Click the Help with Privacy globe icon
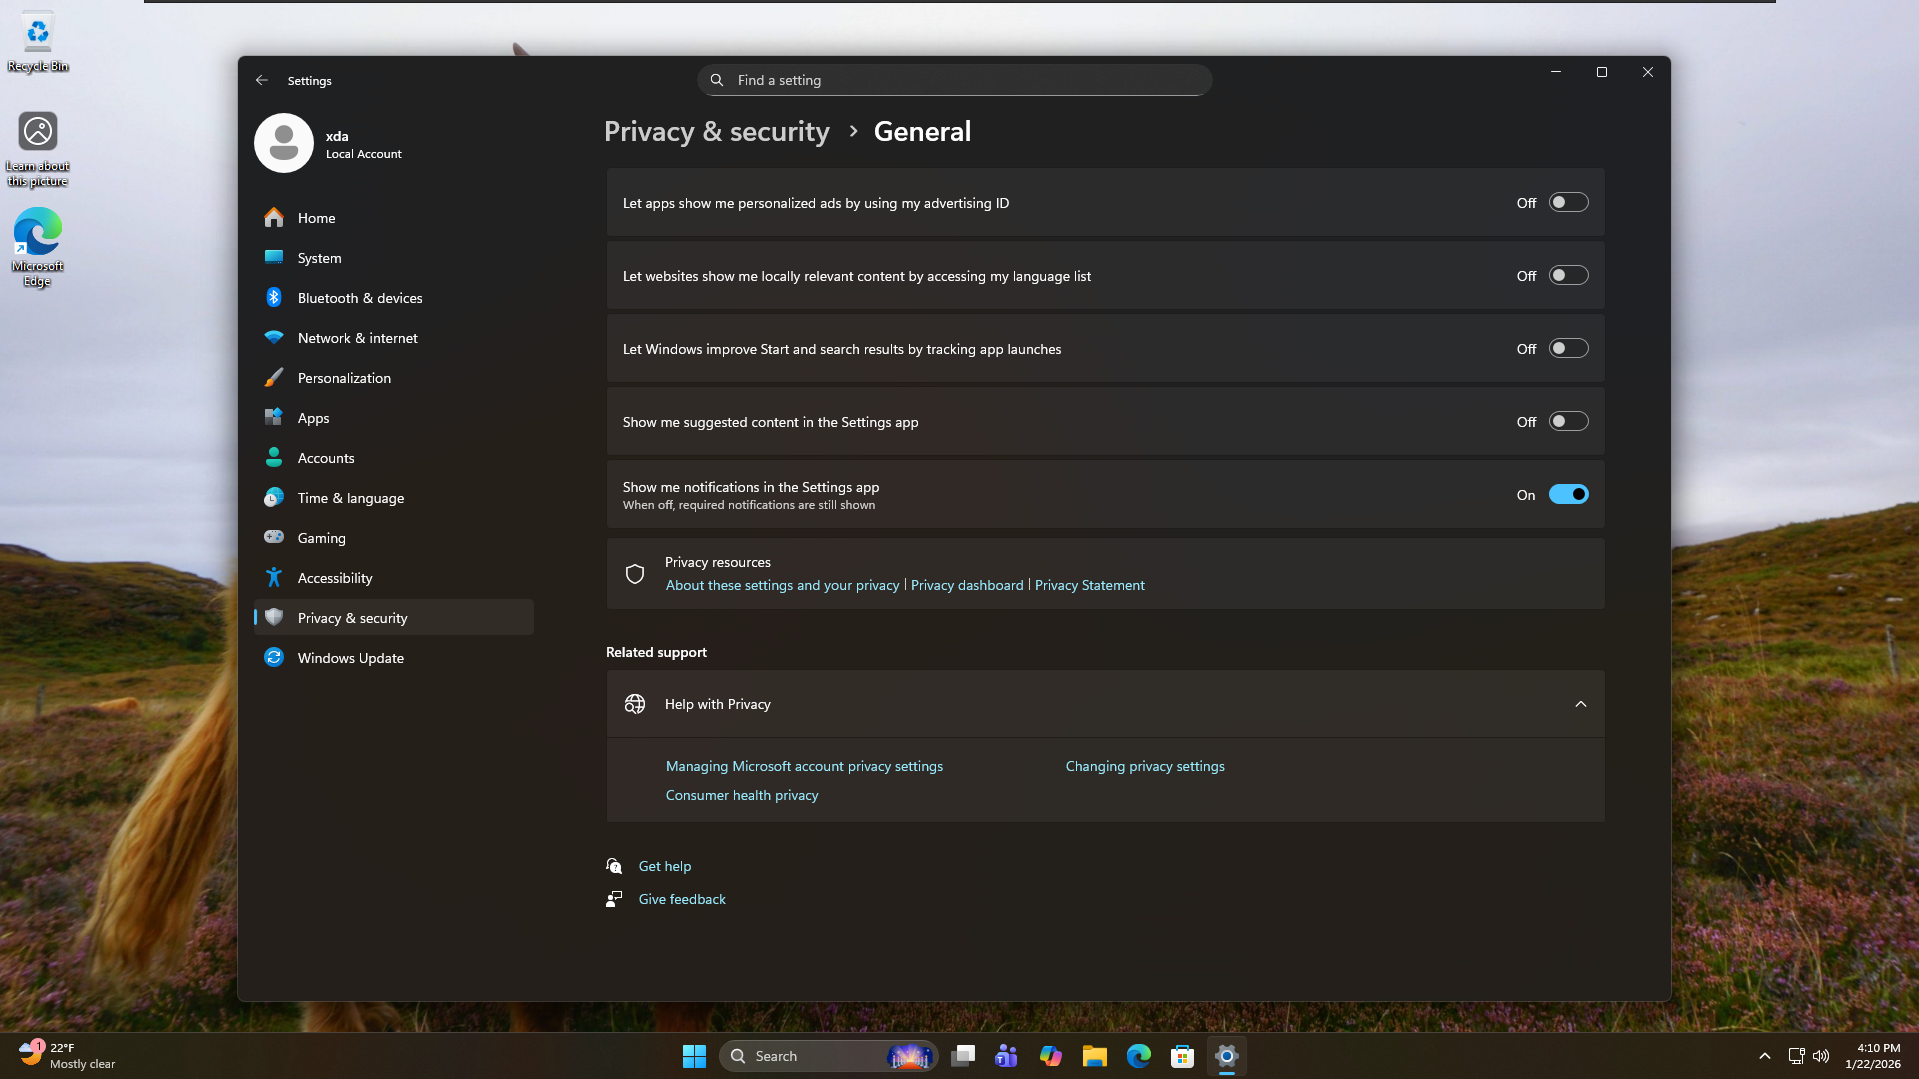The width and height of the screenshot is (1919, 1079). [x=635, y=704]
